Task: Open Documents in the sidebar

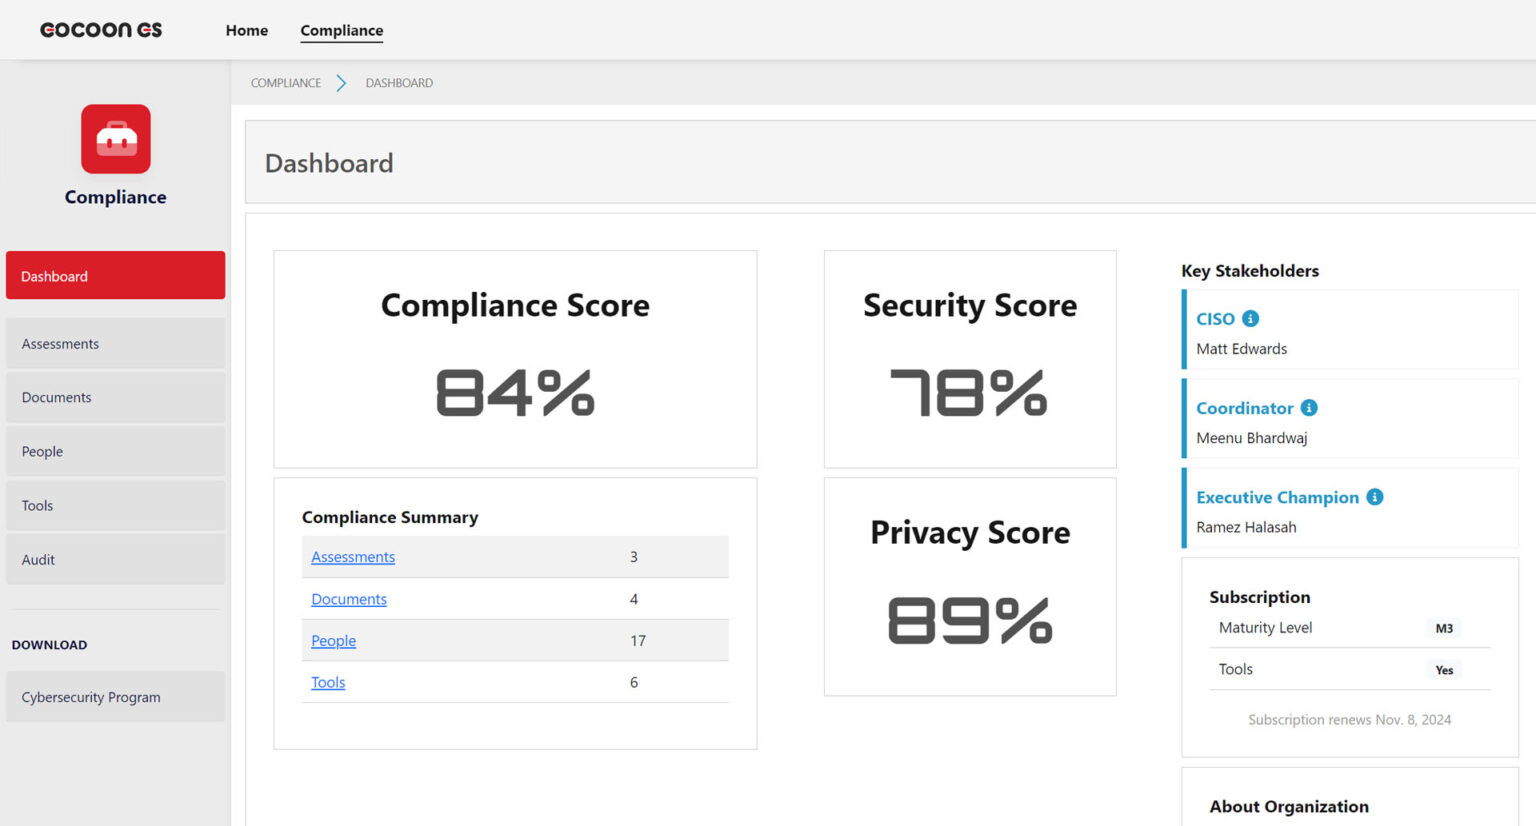Action: tap(115, 398)
